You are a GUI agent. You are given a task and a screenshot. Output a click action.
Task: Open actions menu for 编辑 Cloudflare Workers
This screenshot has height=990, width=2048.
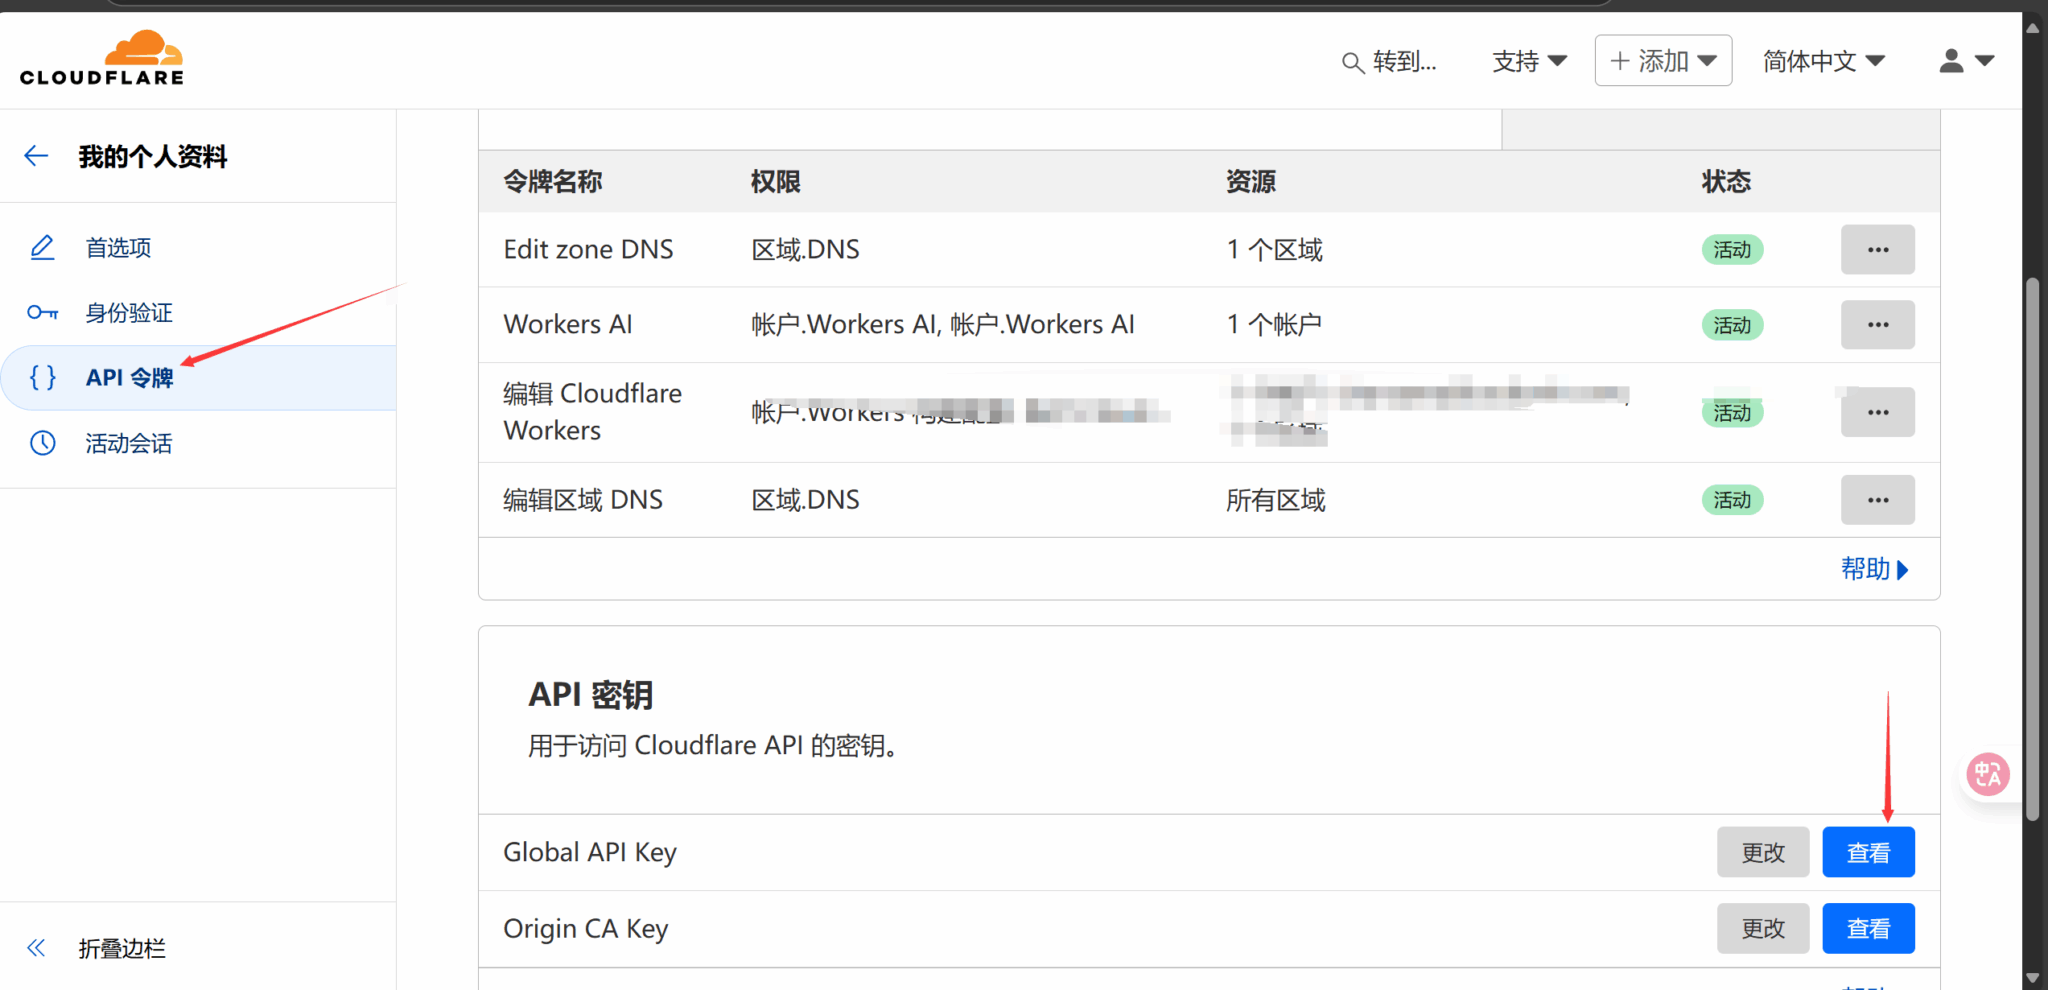point(1878,412)
